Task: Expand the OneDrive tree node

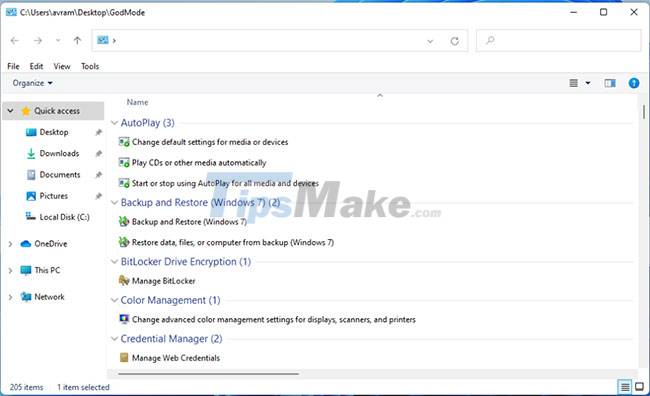Action: (x=10, y=244)
